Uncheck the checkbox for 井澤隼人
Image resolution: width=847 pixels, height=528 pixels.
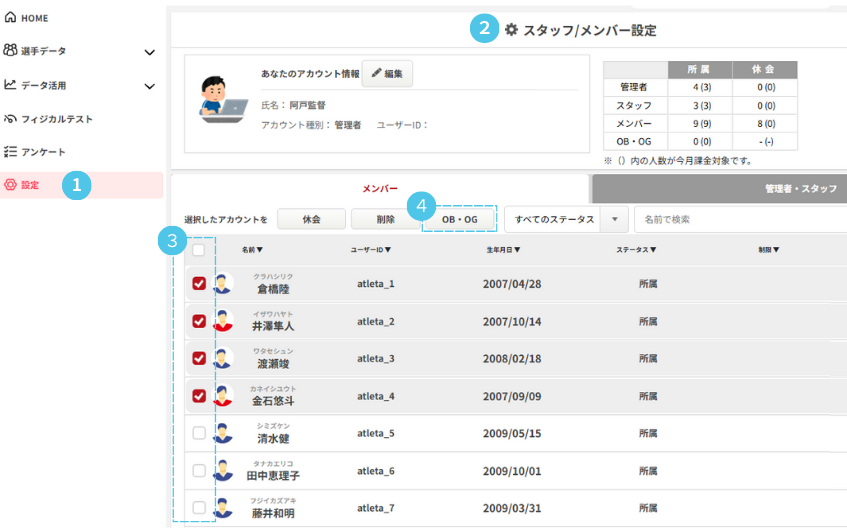(x=199, y=322)
